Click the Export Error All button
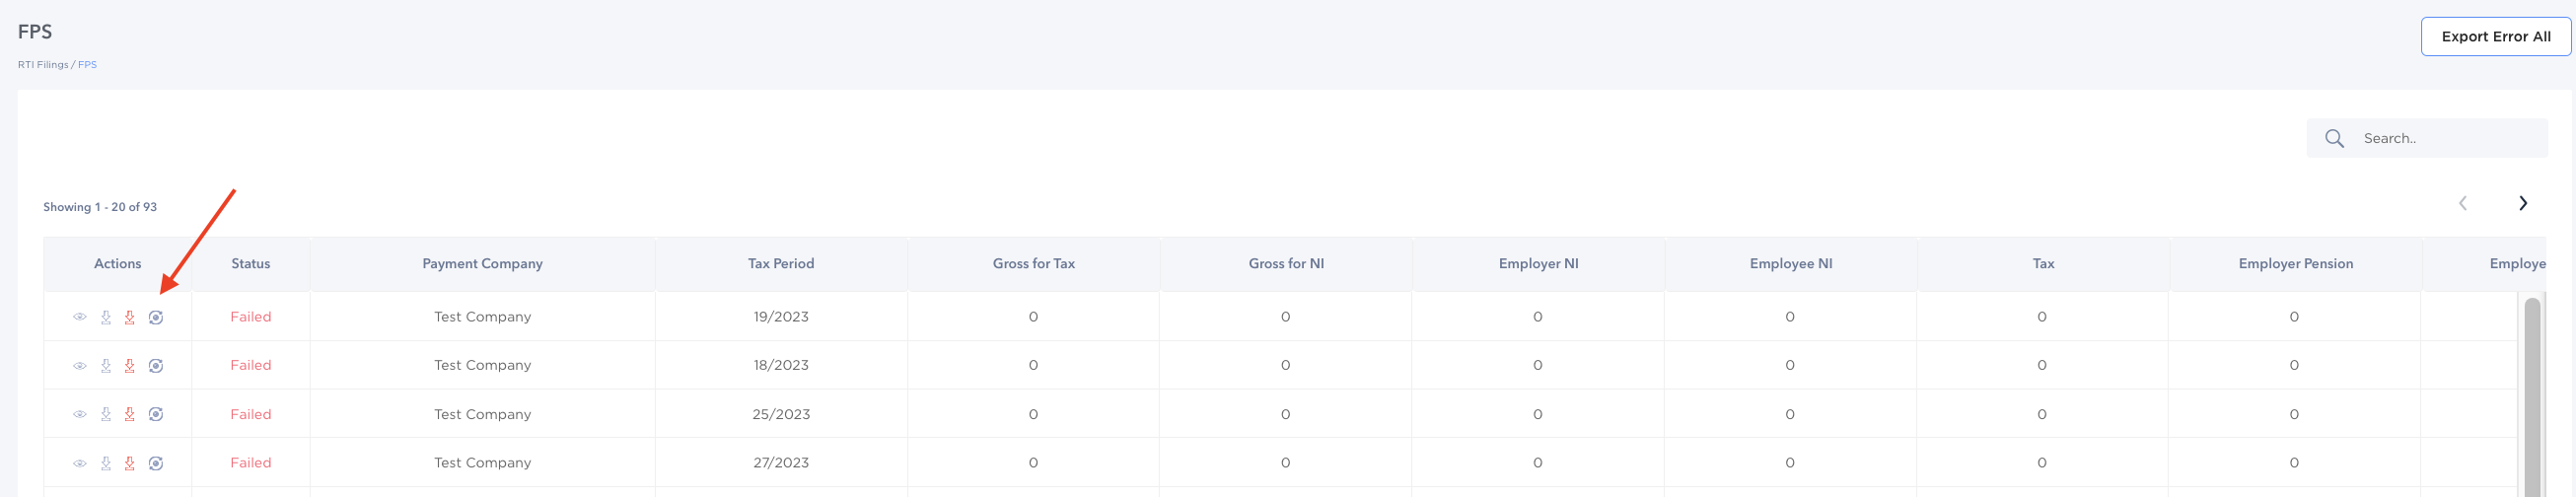Image resolution: width=2576 pixels, height=497 pixels. 2496,37
